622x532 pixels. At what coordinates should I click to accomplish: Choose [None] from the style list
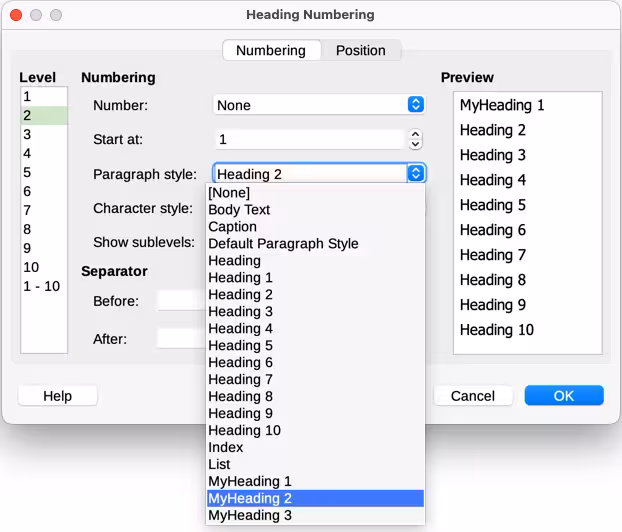(315, 193)
